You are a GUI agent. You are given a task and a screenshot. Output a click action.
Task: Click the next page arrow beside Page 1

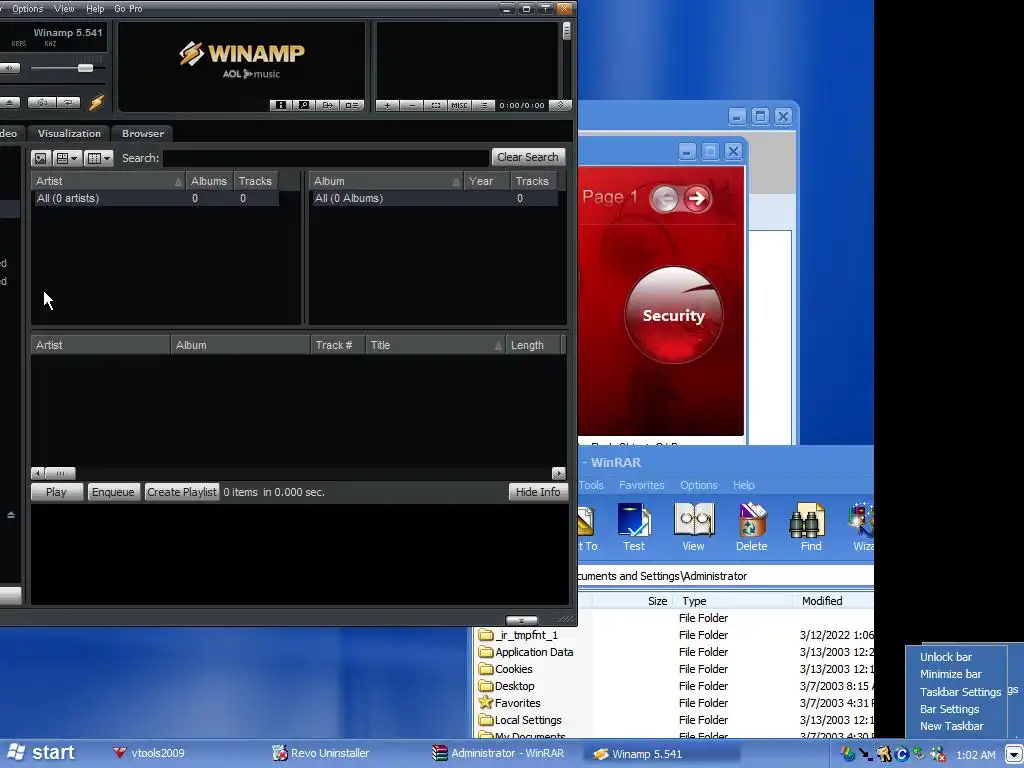(697, 198)
